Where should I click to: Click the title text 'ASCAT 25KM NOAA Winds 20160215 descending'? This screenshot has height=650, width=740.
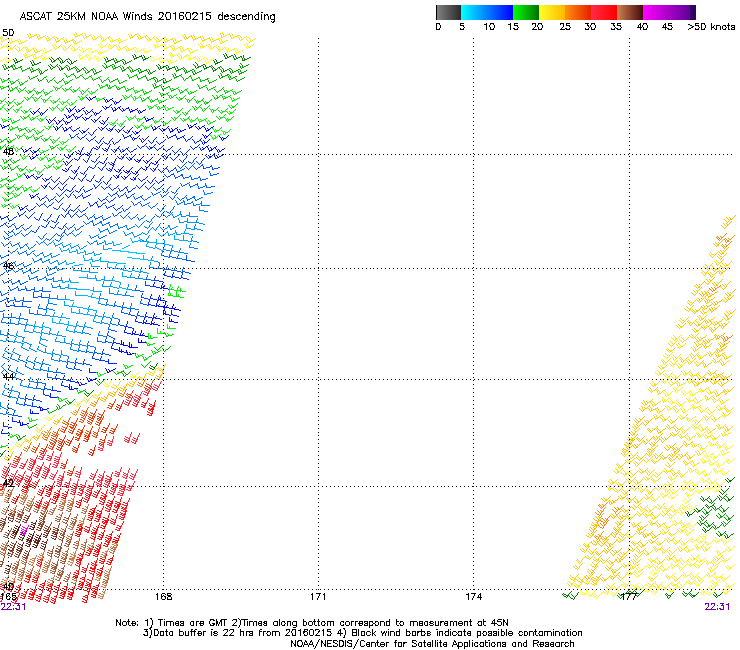pyautogui.click(x=147, y=16)
